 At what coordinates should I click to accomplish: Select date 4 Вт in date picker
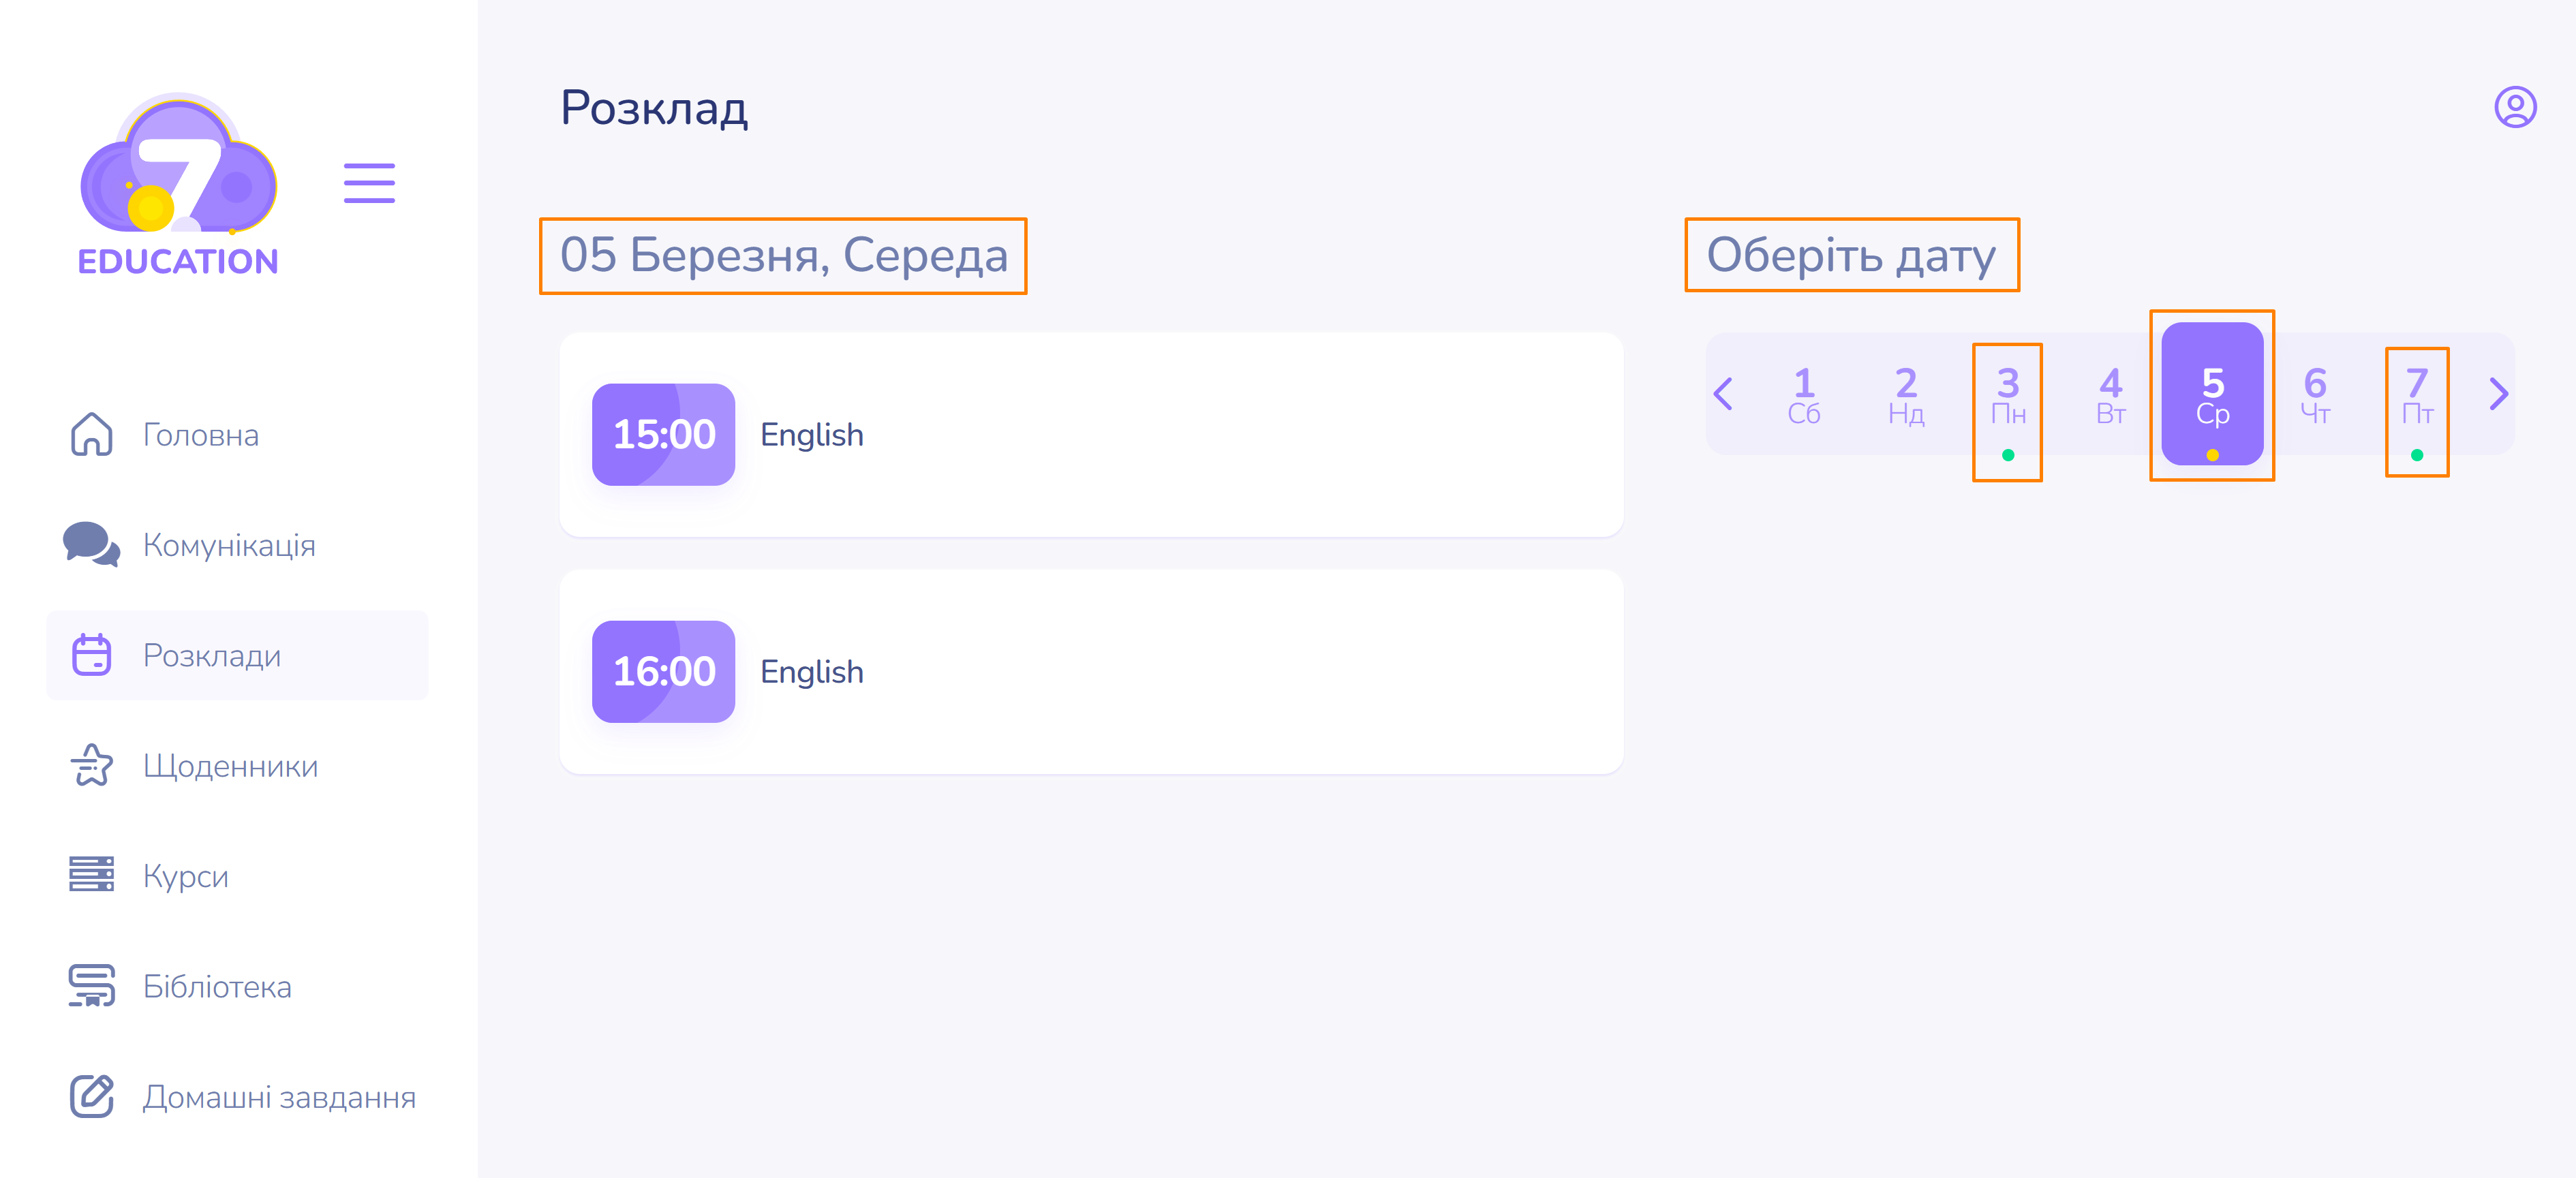click(x=2110, y=396)
